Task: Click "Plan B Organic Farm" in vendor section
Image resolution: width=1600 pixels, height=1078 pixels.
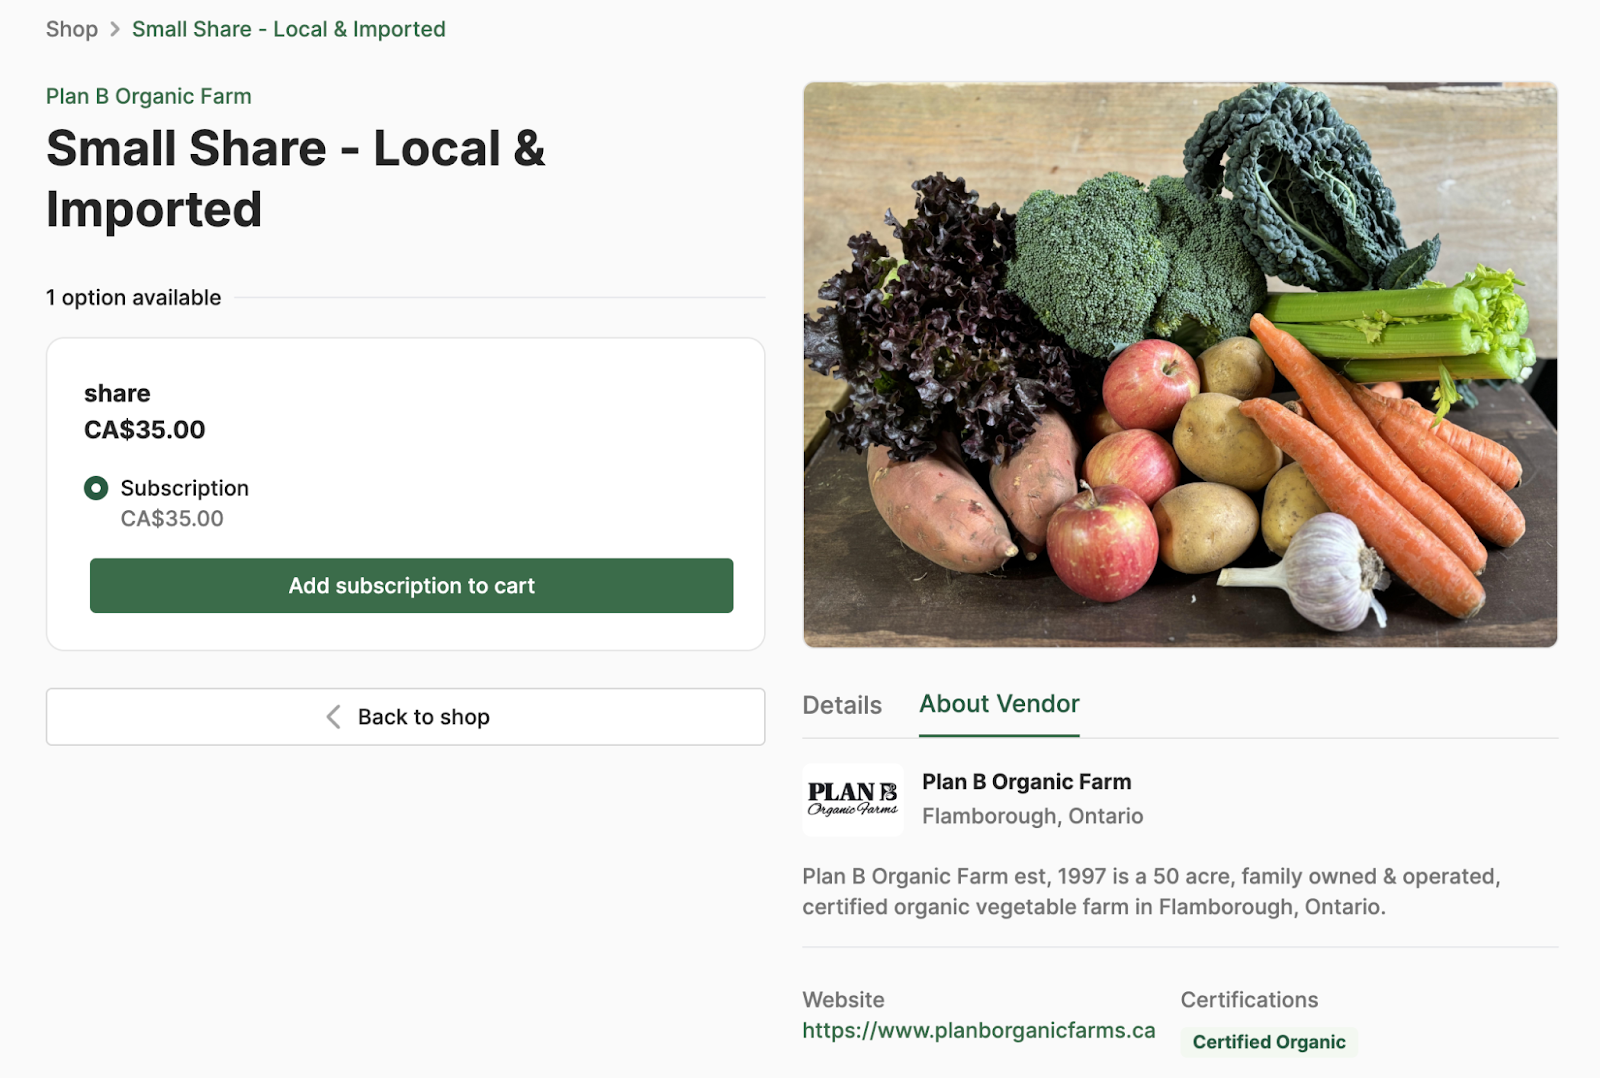Action: click(1026, 782)
